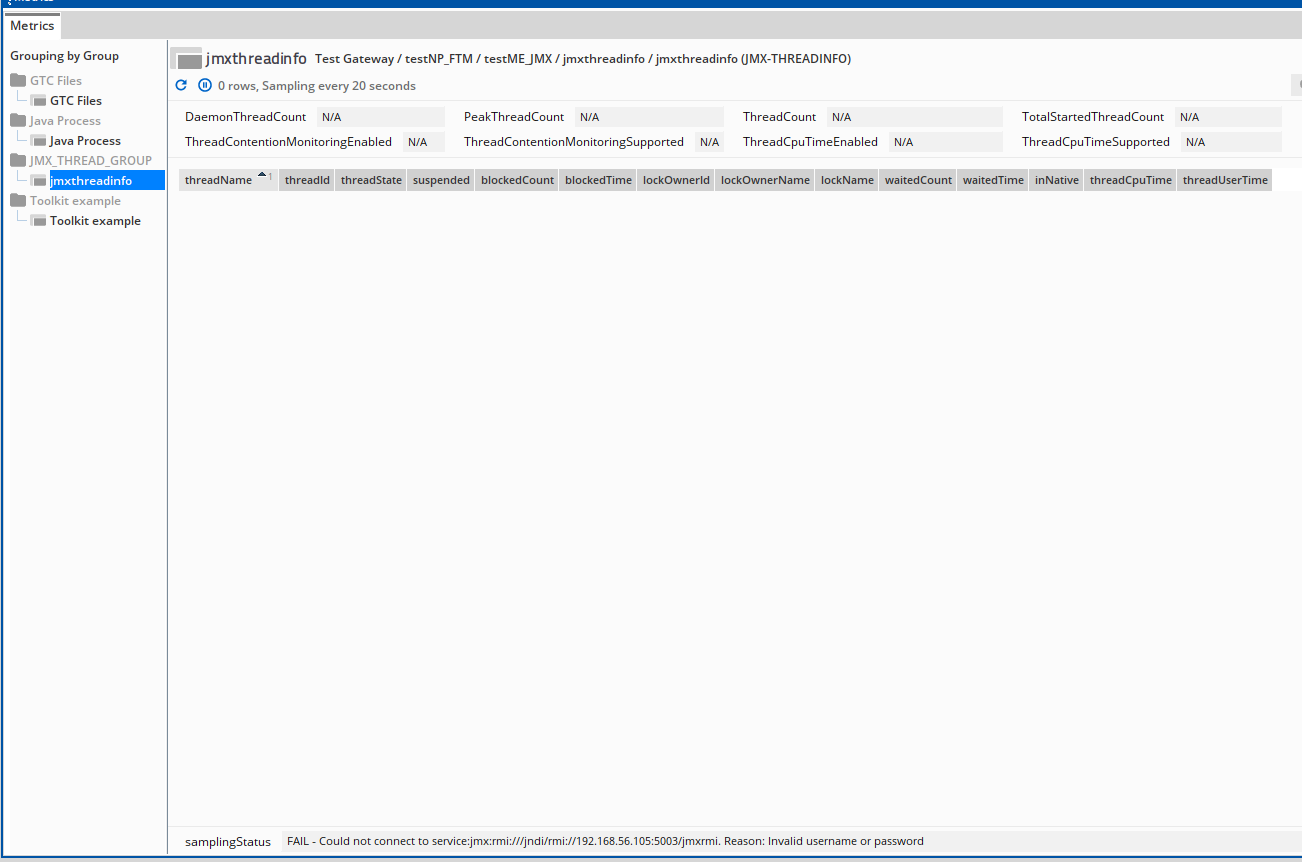This screenshot has width=1302, height=862.
Task: Sort by blockedTime column header
Action: coord(598,180)
